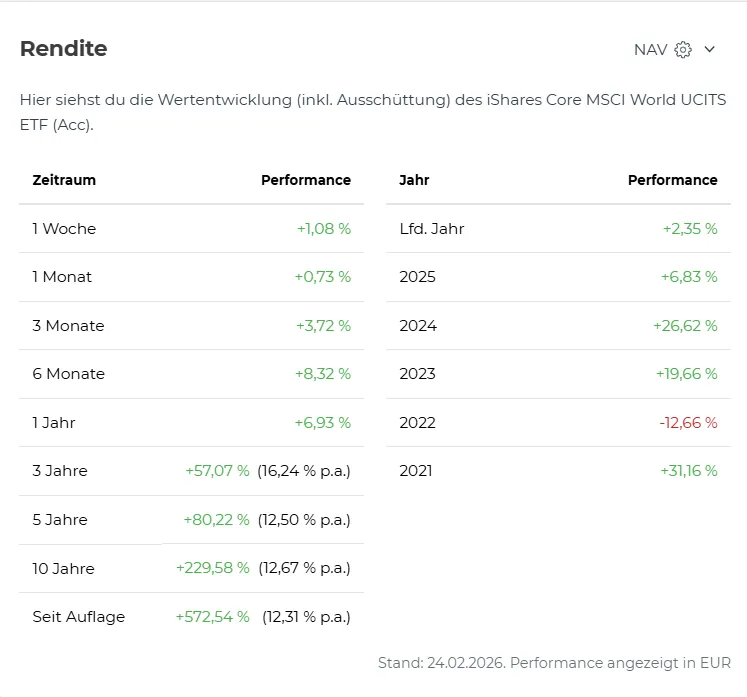Click the NAV label text
The width and height of the screenshot is (747, 697).
coord(650,50)
